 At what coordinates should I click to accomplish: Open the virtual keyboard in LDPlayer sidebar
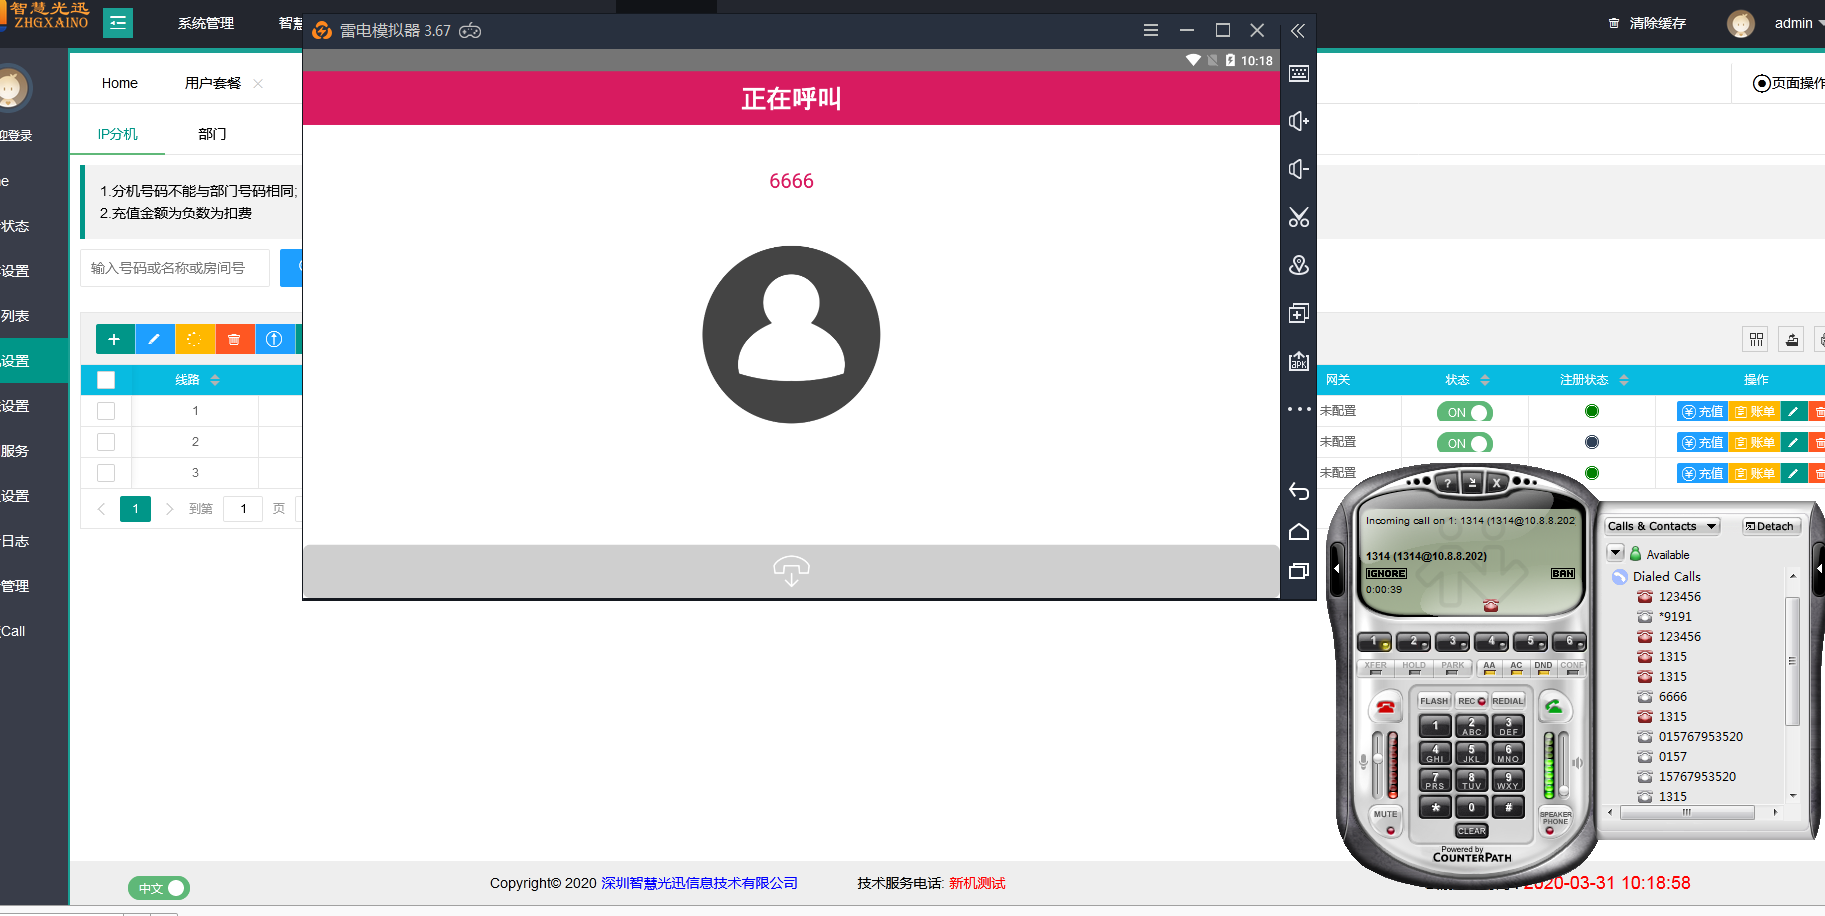pyautogui.click(x=1298, y=73)
